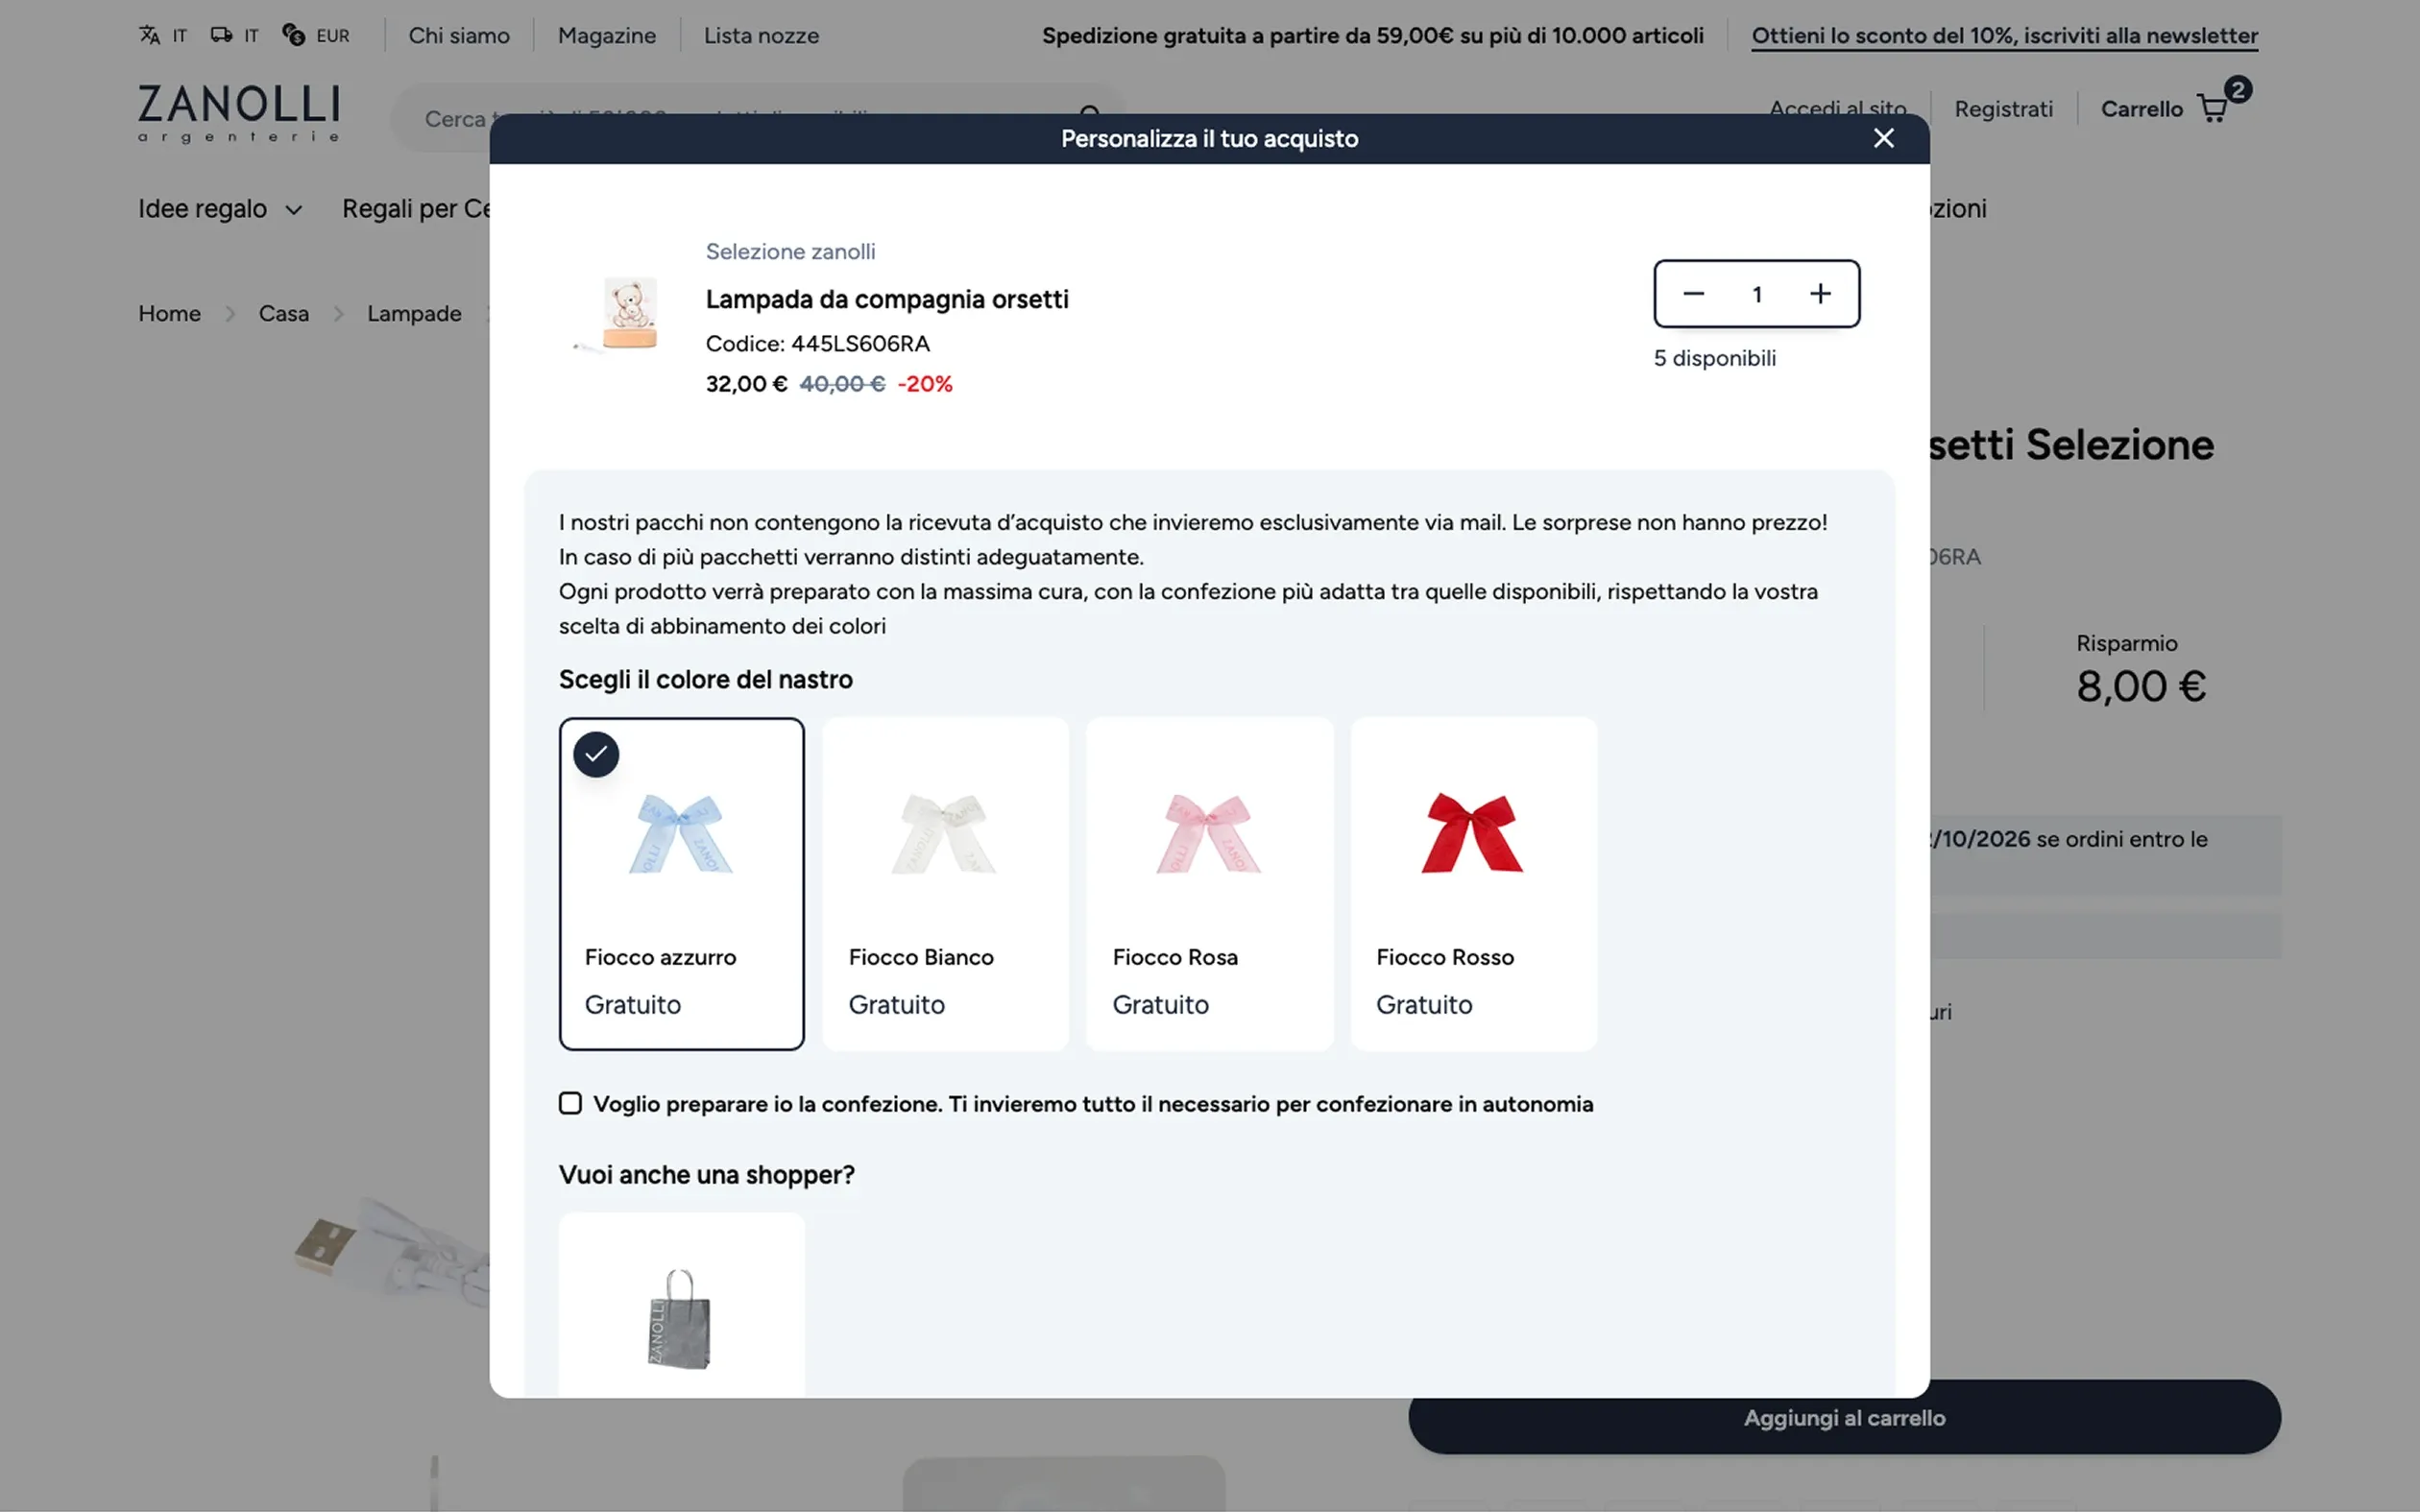The width and height of the screenshot is (2420, 1512).
Task: Open the Lista nozze page
Action: click(x=761, y=35)
